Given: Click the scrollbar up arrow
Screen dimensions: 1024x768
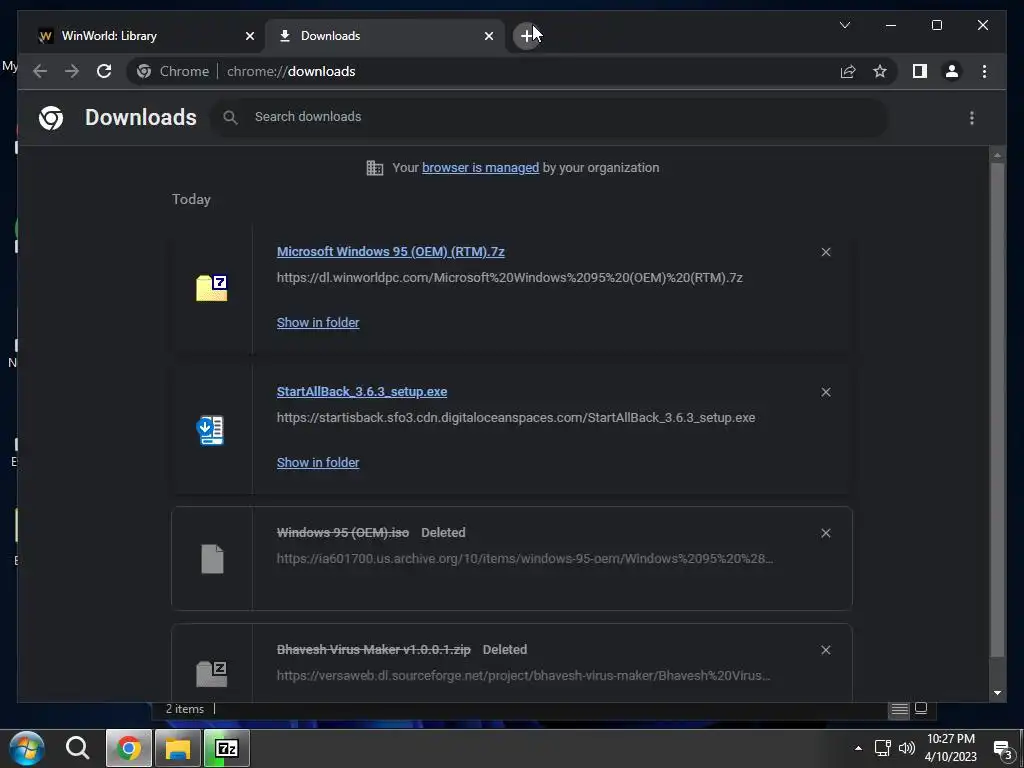Looking at the screenshot, I should (997, 155).
